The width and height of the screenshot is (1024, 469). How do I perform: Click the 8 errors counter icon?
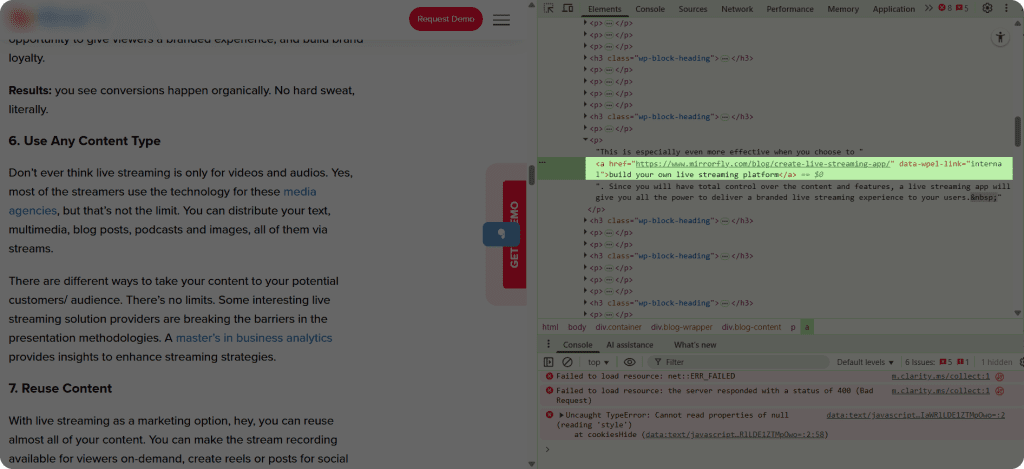tap(945, 8)
